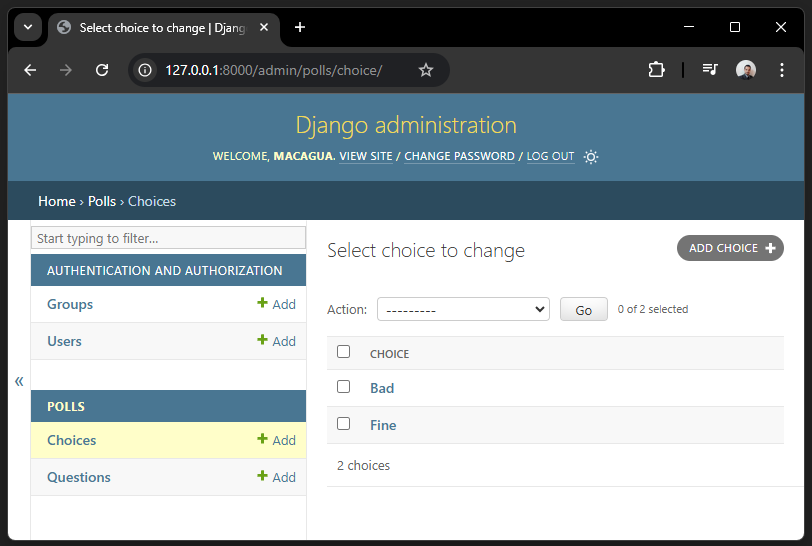
Task: Check the box for the Bad choice
Action: [x=343, y=387]
